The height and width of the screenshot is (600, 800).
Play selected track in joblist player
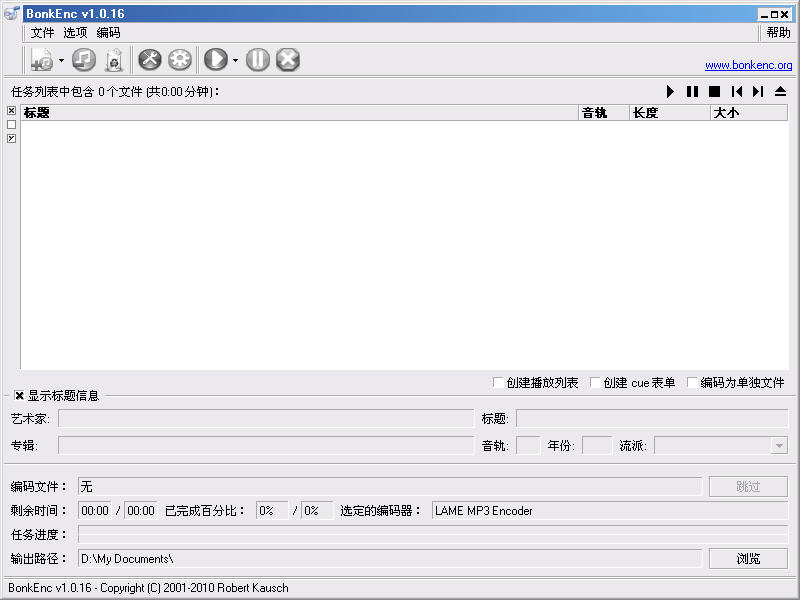pos(670,91)
